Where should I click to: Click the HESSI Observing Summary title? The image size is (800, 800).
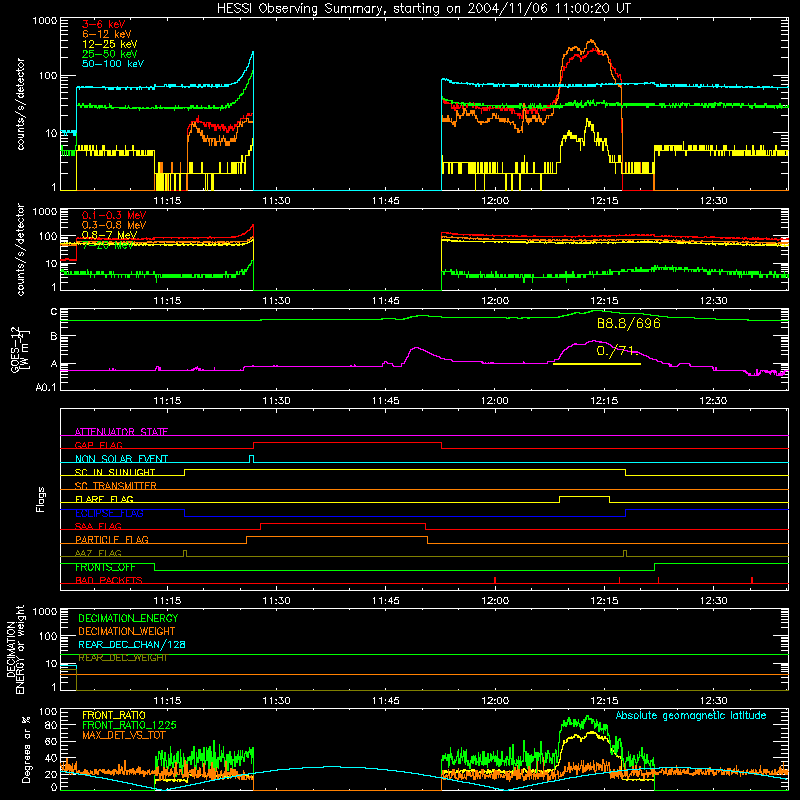pyautogui.click(x=423, y=8)
